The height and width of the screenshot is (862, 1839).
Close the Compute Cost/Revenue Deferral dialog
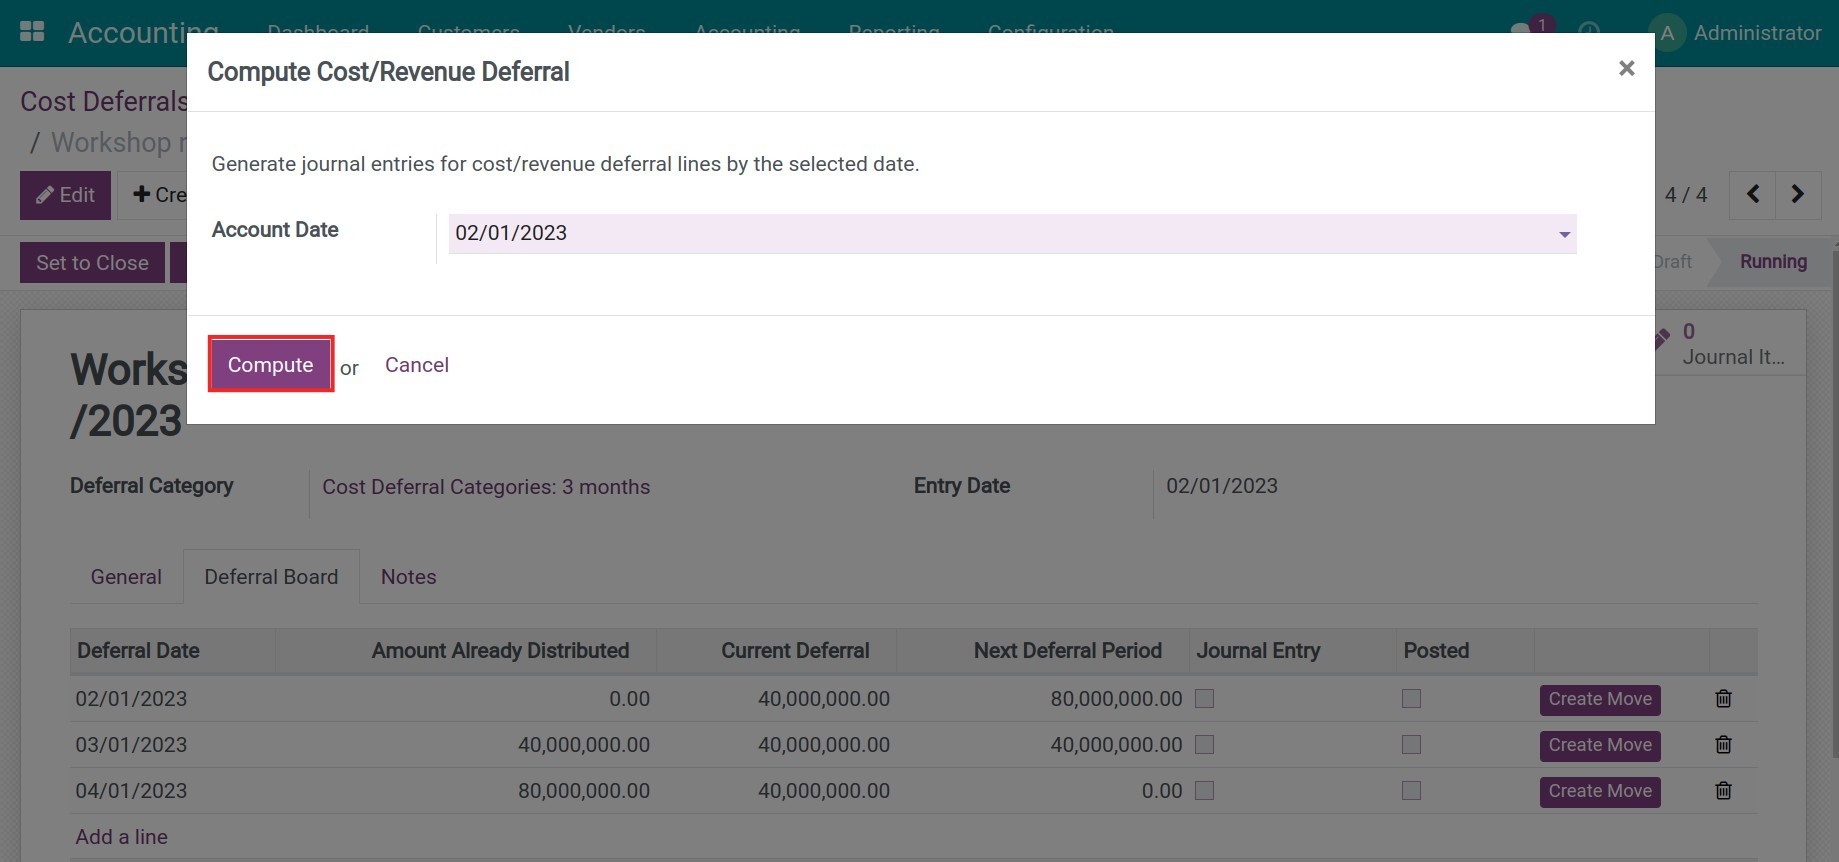1626,68
